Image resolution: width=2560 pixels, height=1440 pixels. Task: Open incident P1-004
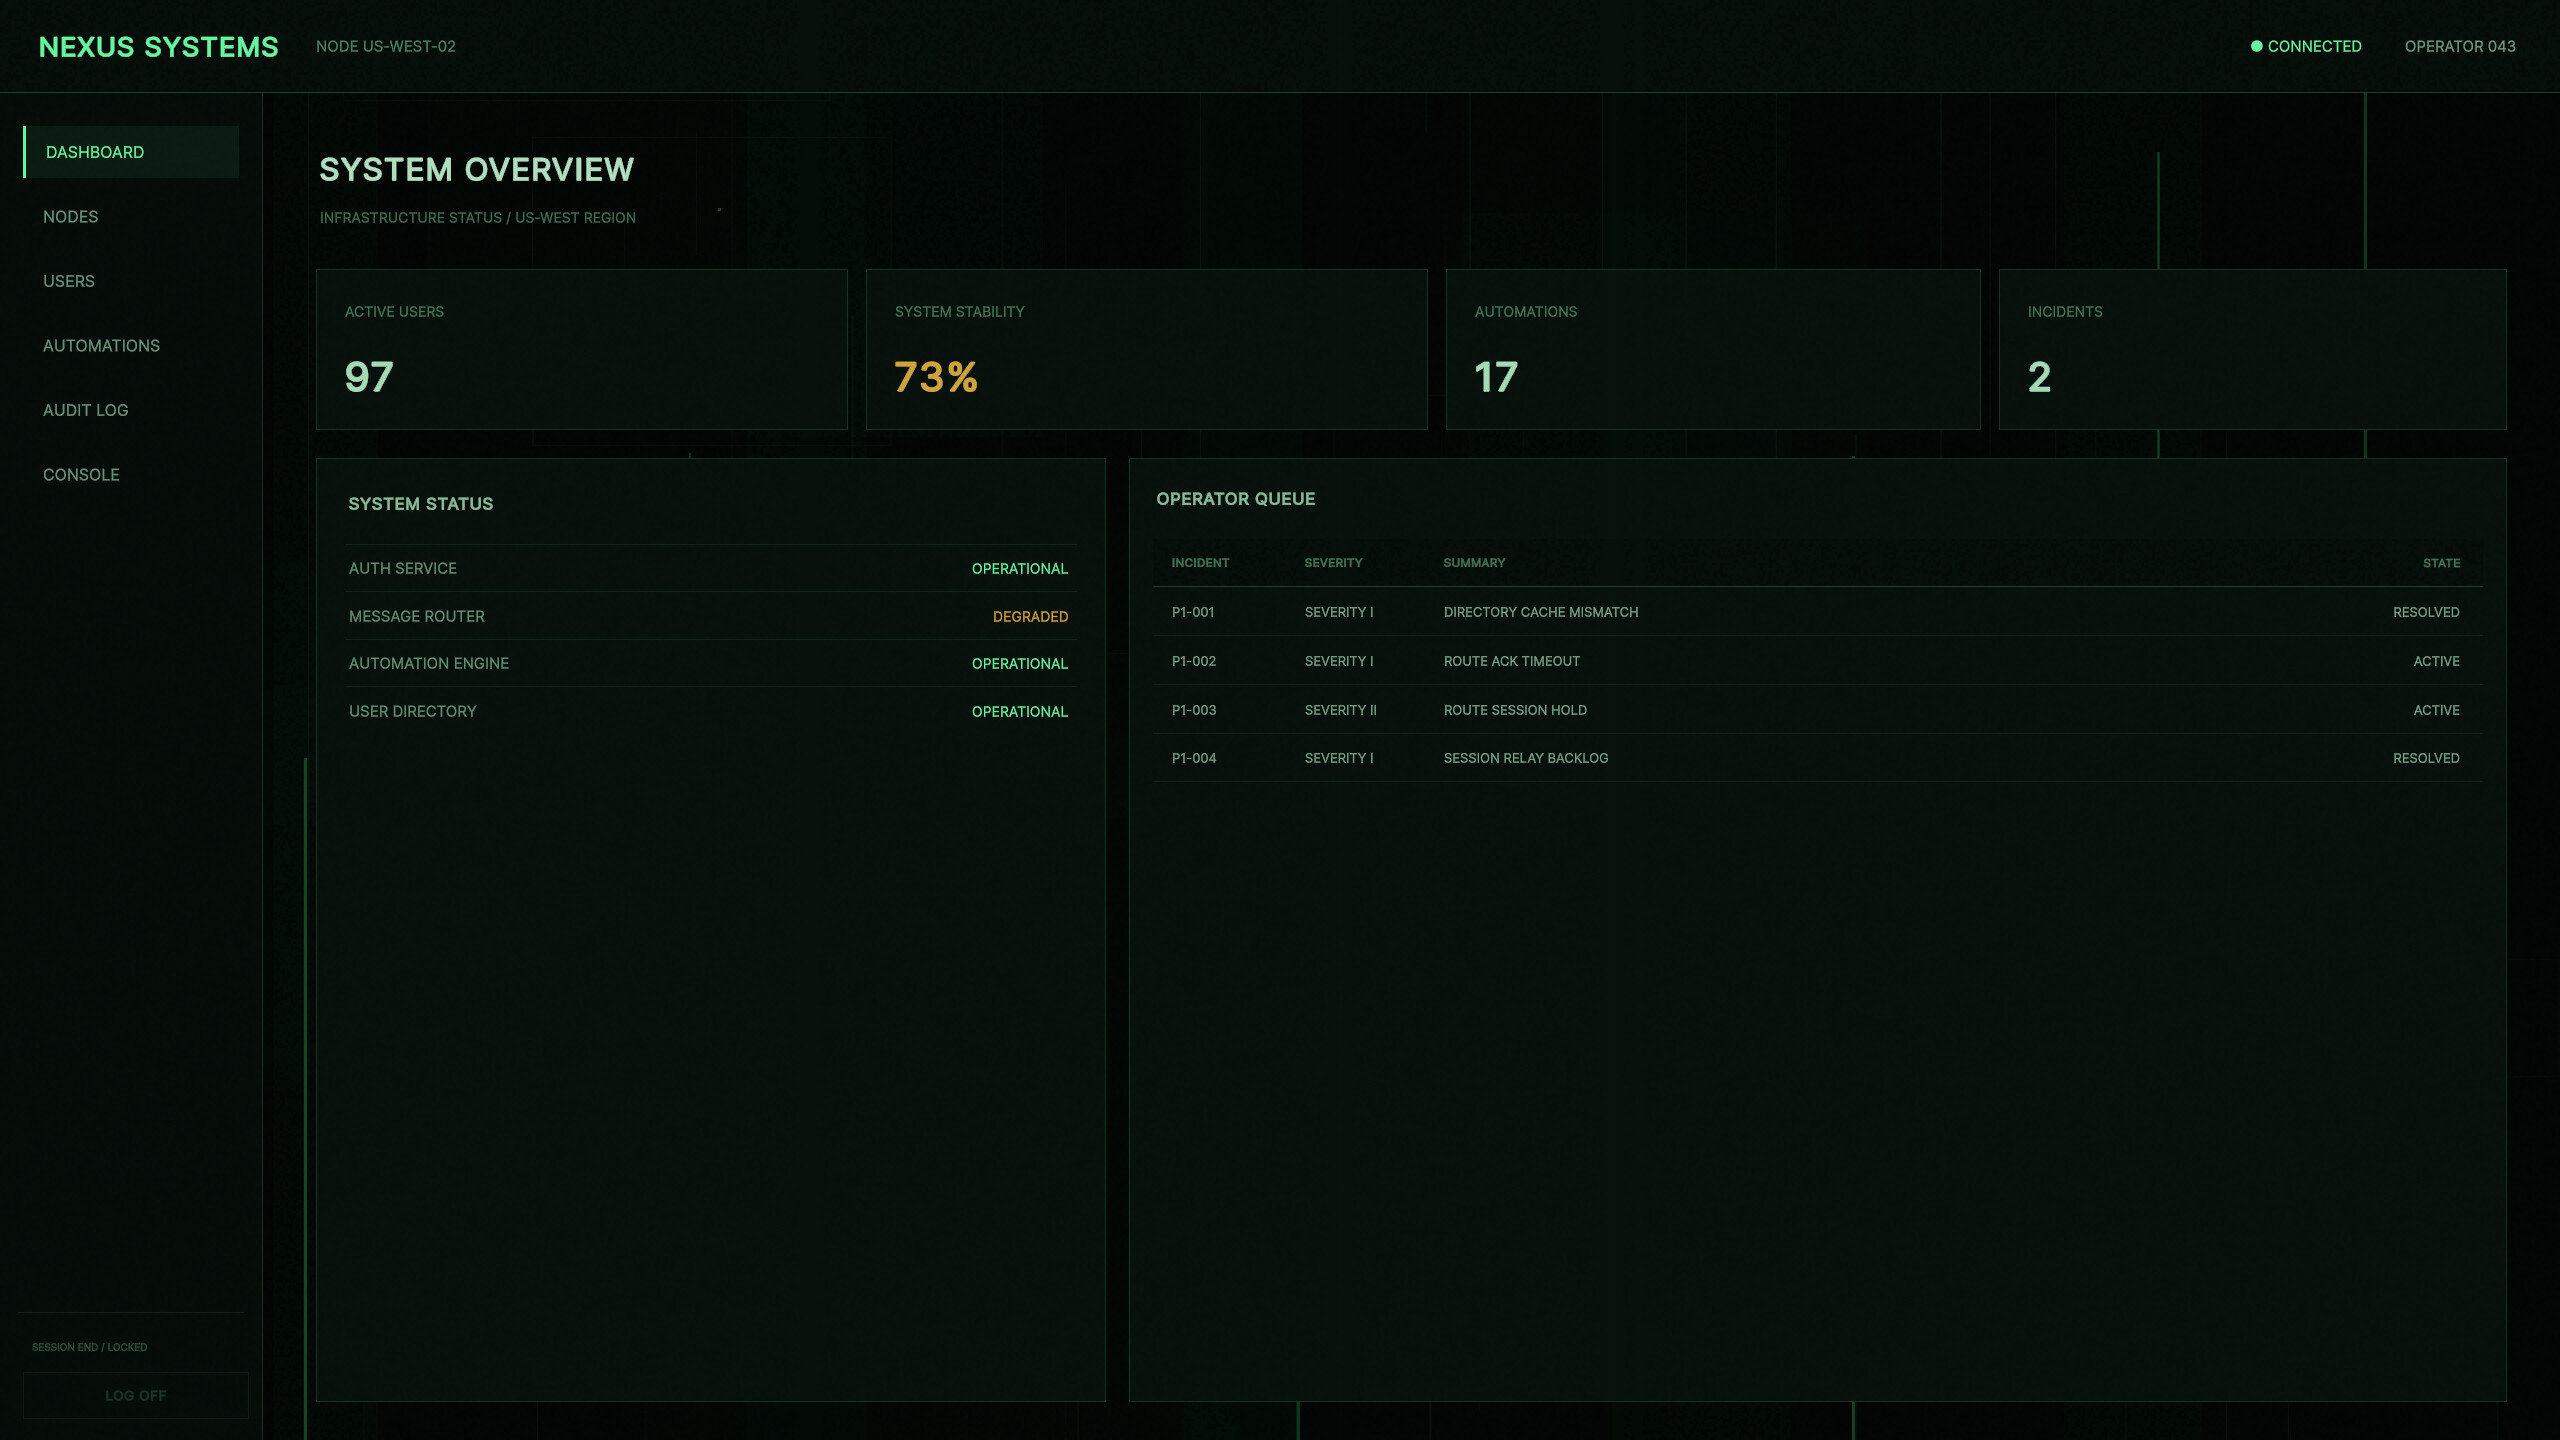(1817, 758)
